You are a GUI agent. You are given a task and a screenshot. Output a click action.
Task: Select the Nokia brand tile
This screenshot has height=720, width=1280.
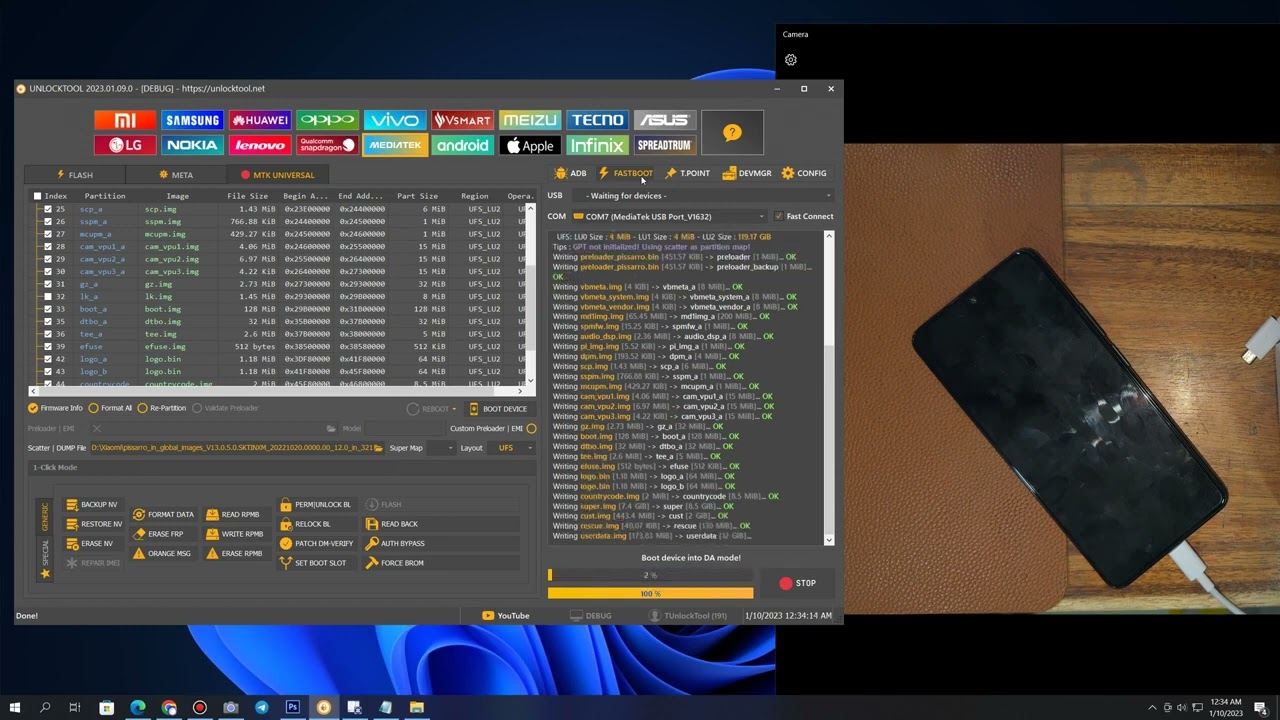(192, 145)
